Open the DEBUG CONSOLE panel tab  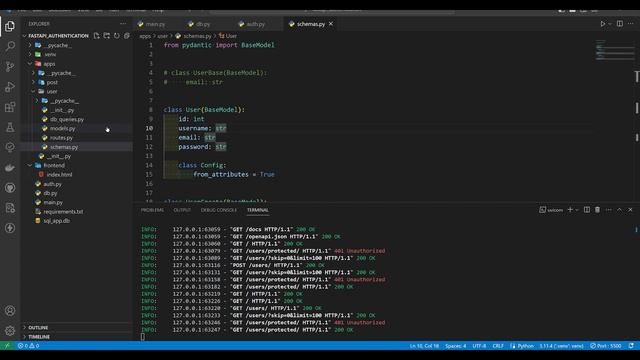click(x=219, y=210)
